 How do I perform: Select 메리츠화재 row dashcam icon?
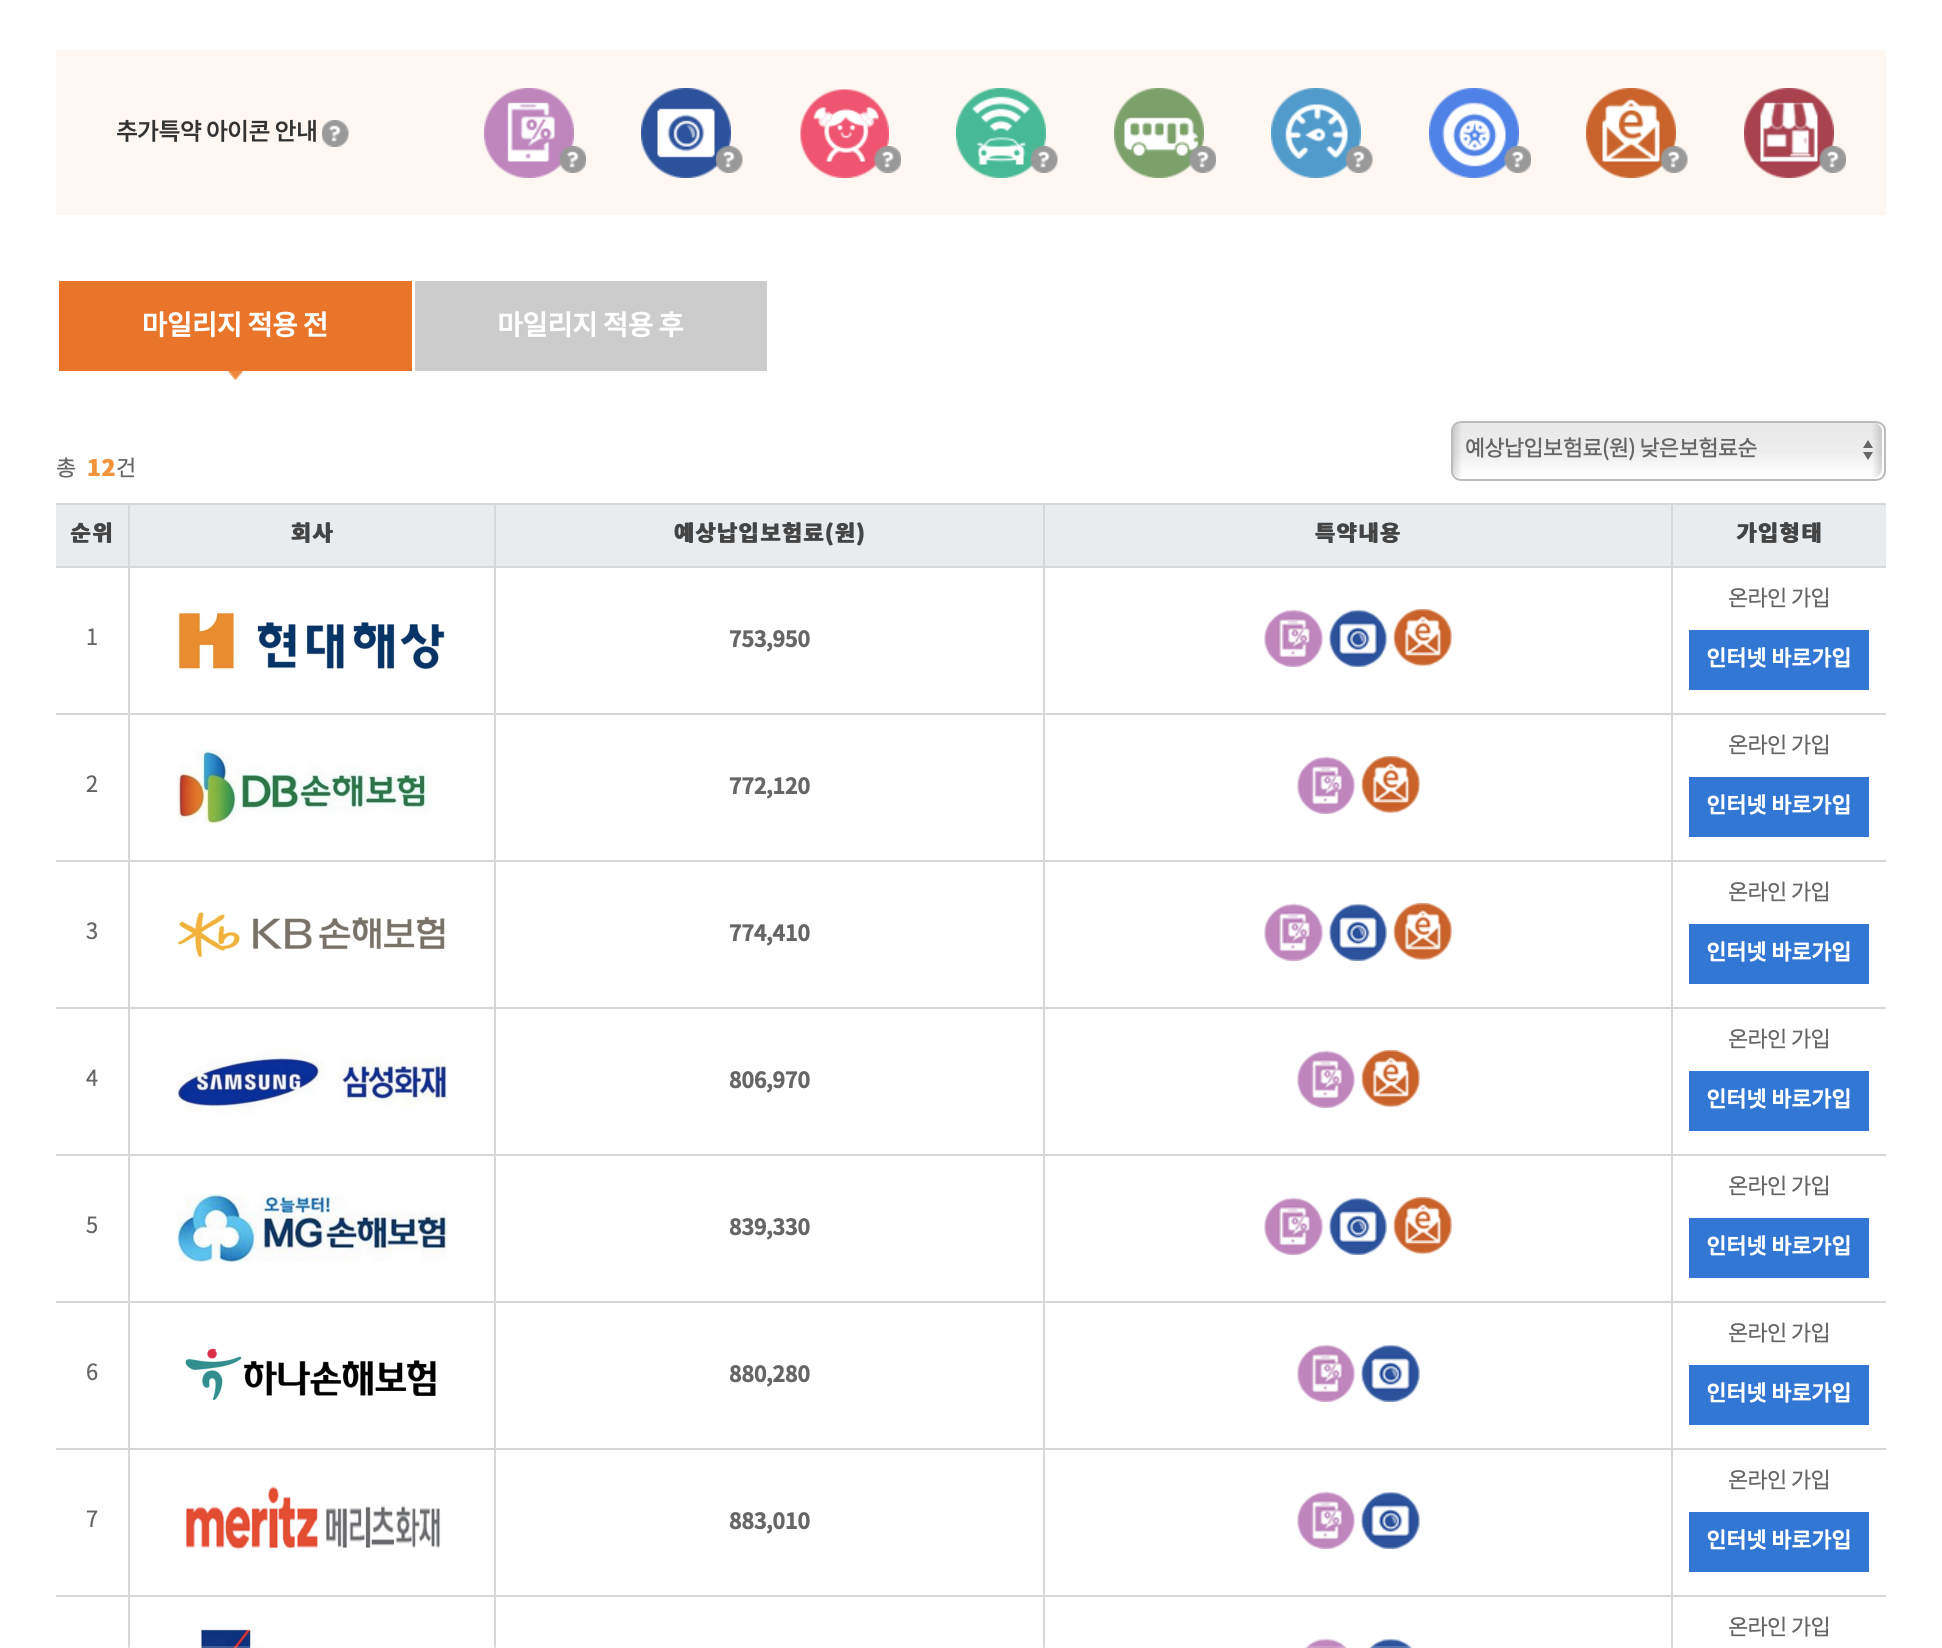(x=1391, y=1520)
